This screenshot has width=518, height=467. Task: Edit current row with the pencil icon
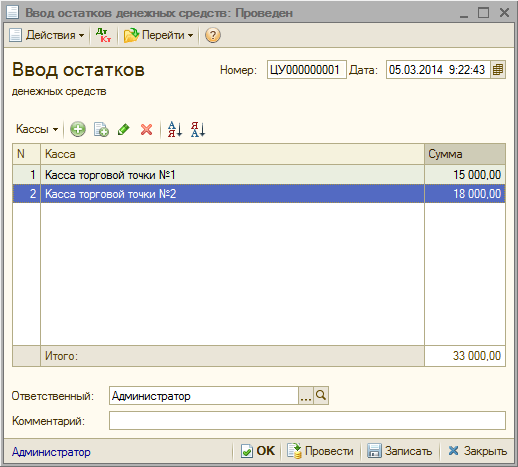pos(124,129)
